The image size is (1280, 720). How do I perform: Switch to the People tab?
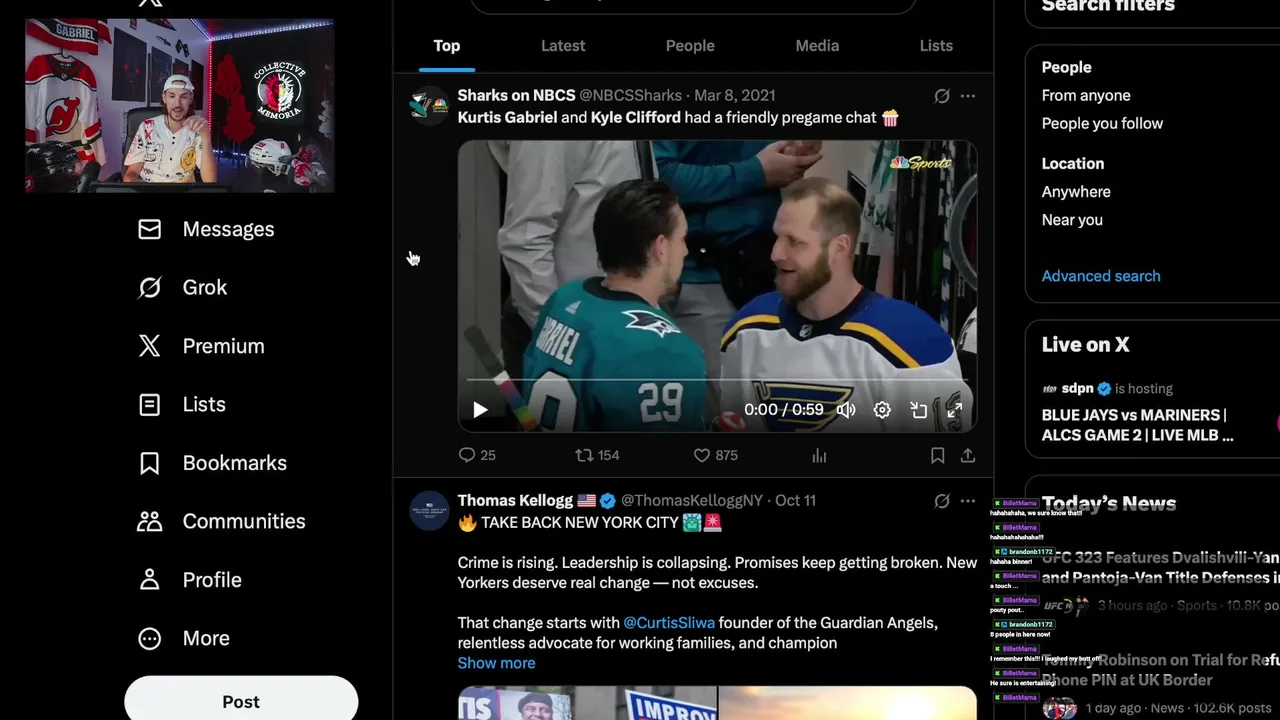click(690, 46)
